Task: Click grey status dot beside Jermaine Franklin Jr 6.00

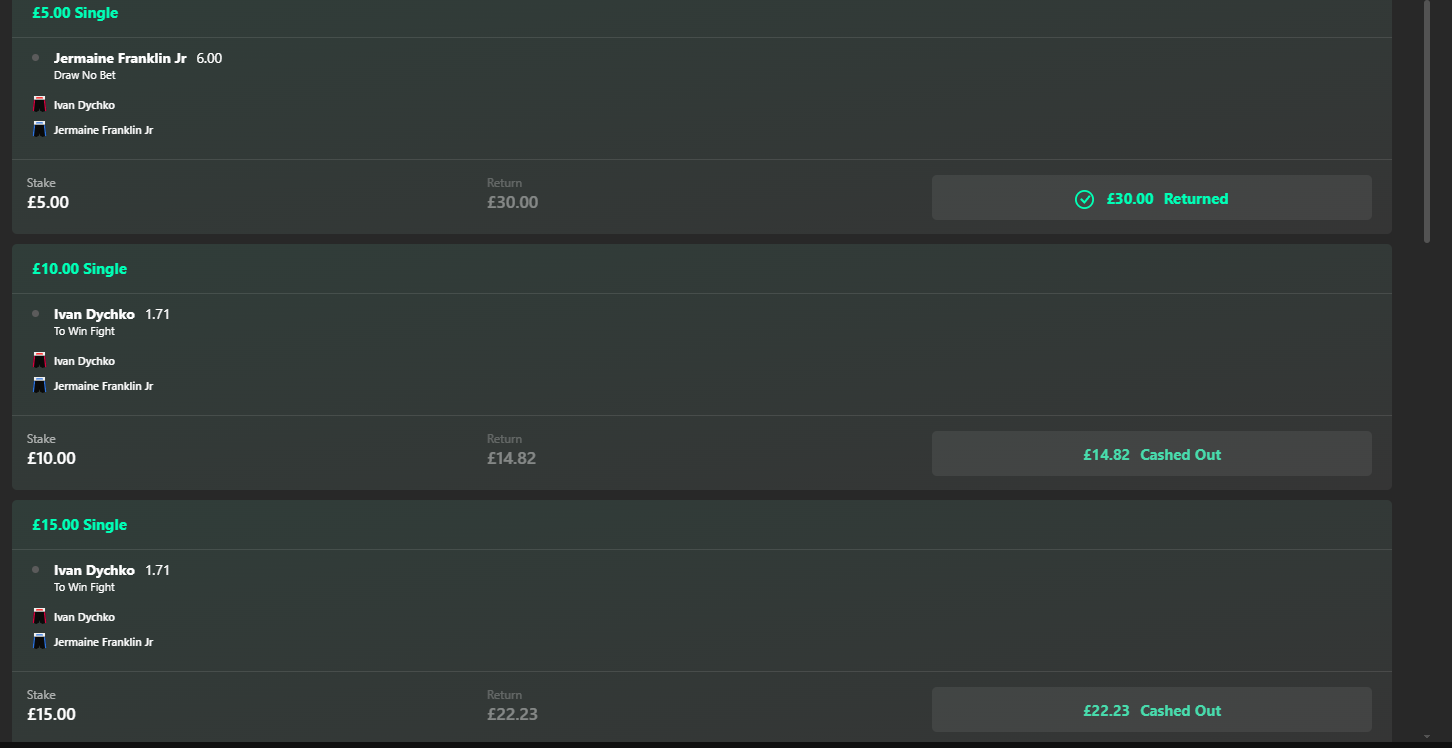Action: [x=36, y=58]
